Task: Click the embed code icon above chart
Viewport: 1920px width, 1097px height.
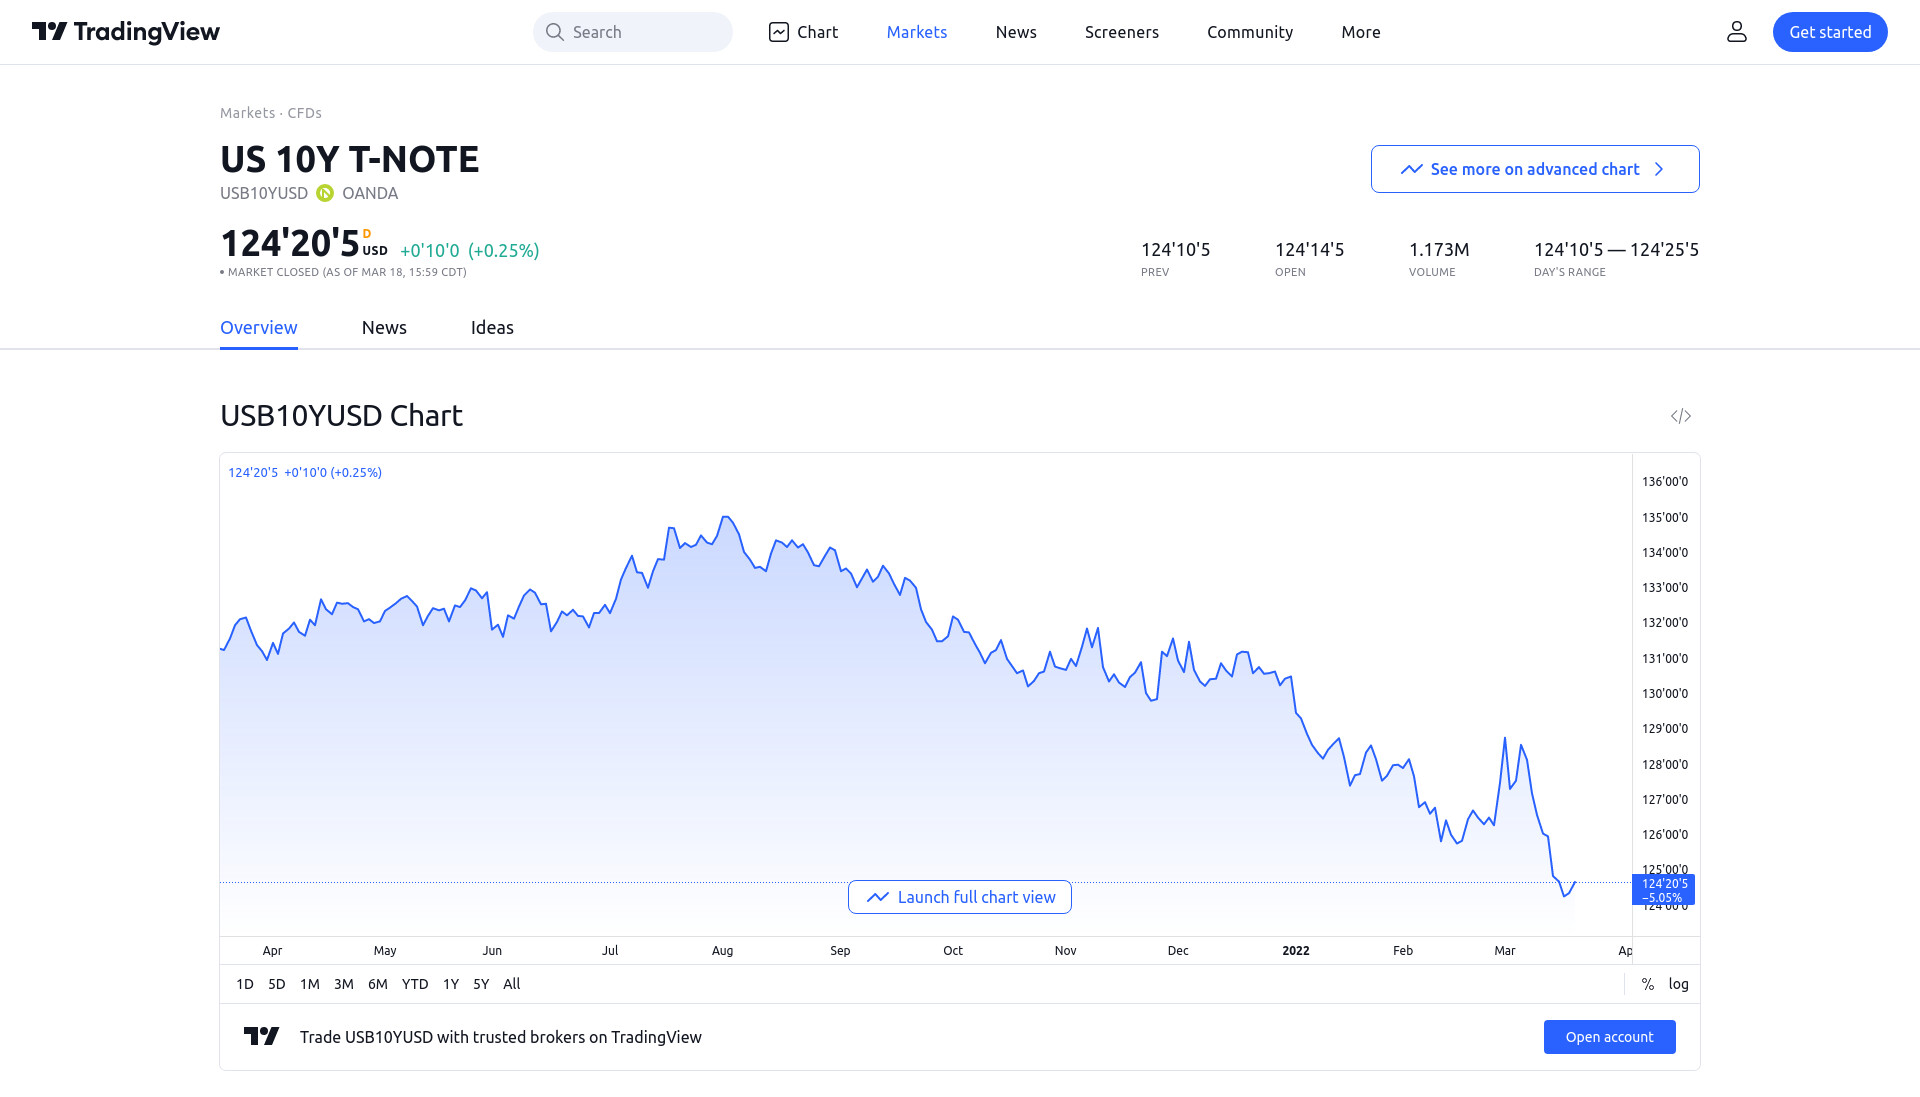Action: pyautogui.click(x=1681, y=416)
